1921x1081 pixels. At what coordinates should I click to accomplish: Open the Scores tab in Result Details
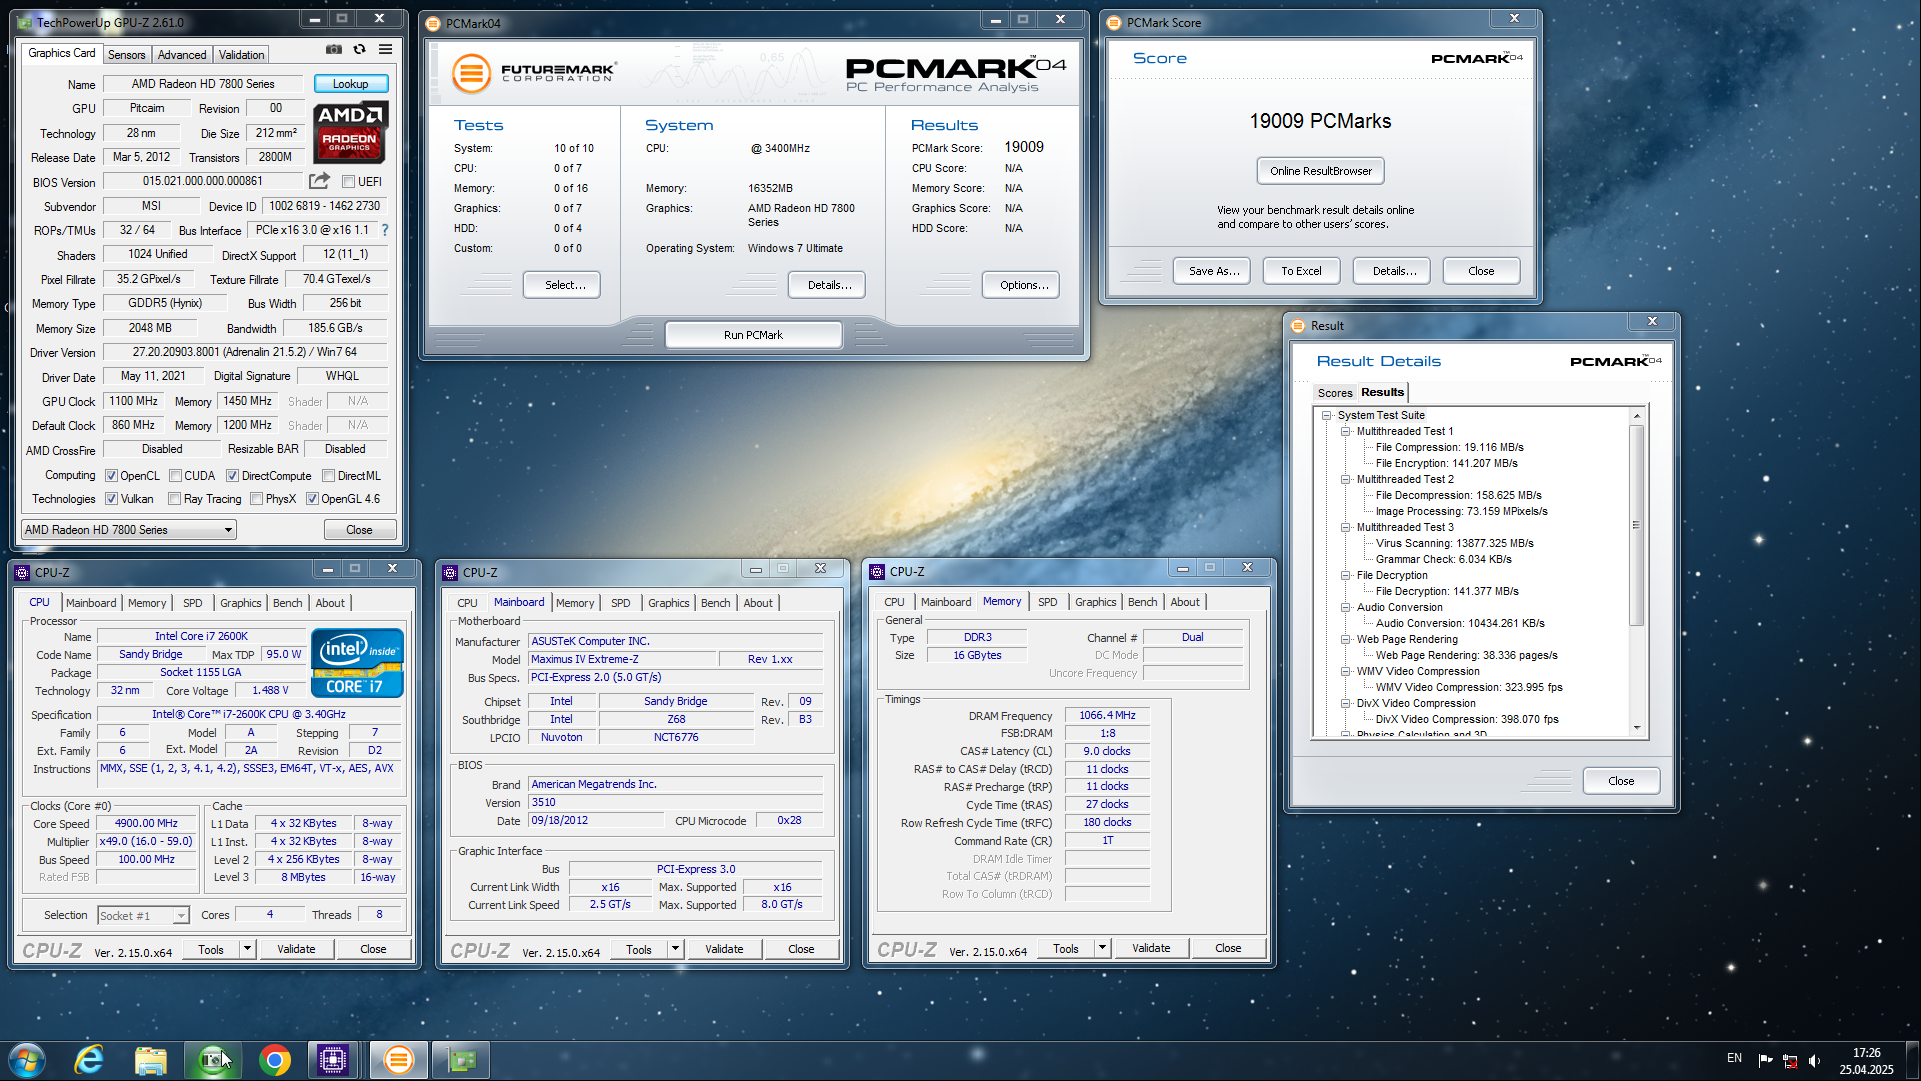tap(1335, 393)
